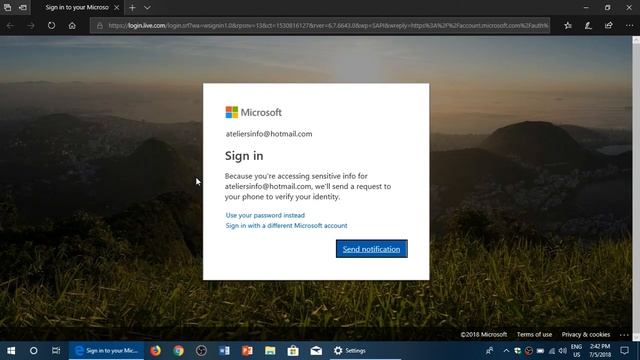This screenshot has width=640, height=360.
Task: Open Terms of use link
Action: coord(534,334)
